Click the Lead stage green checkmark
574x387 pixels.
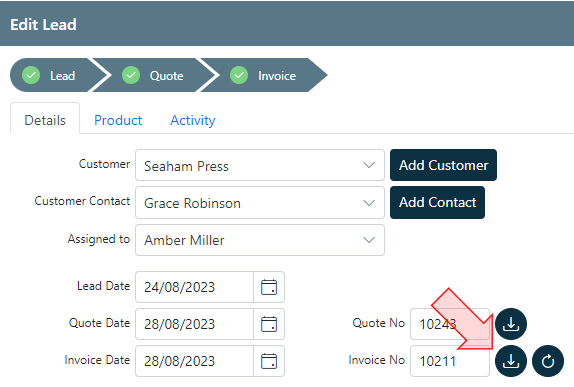[x=31, y=75]
